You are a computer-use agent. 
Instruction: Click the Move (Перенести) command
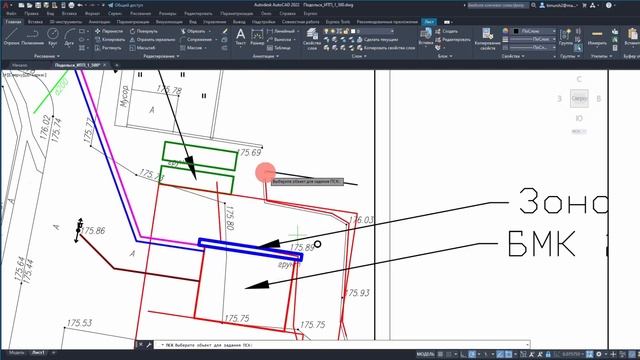[109, 31]
